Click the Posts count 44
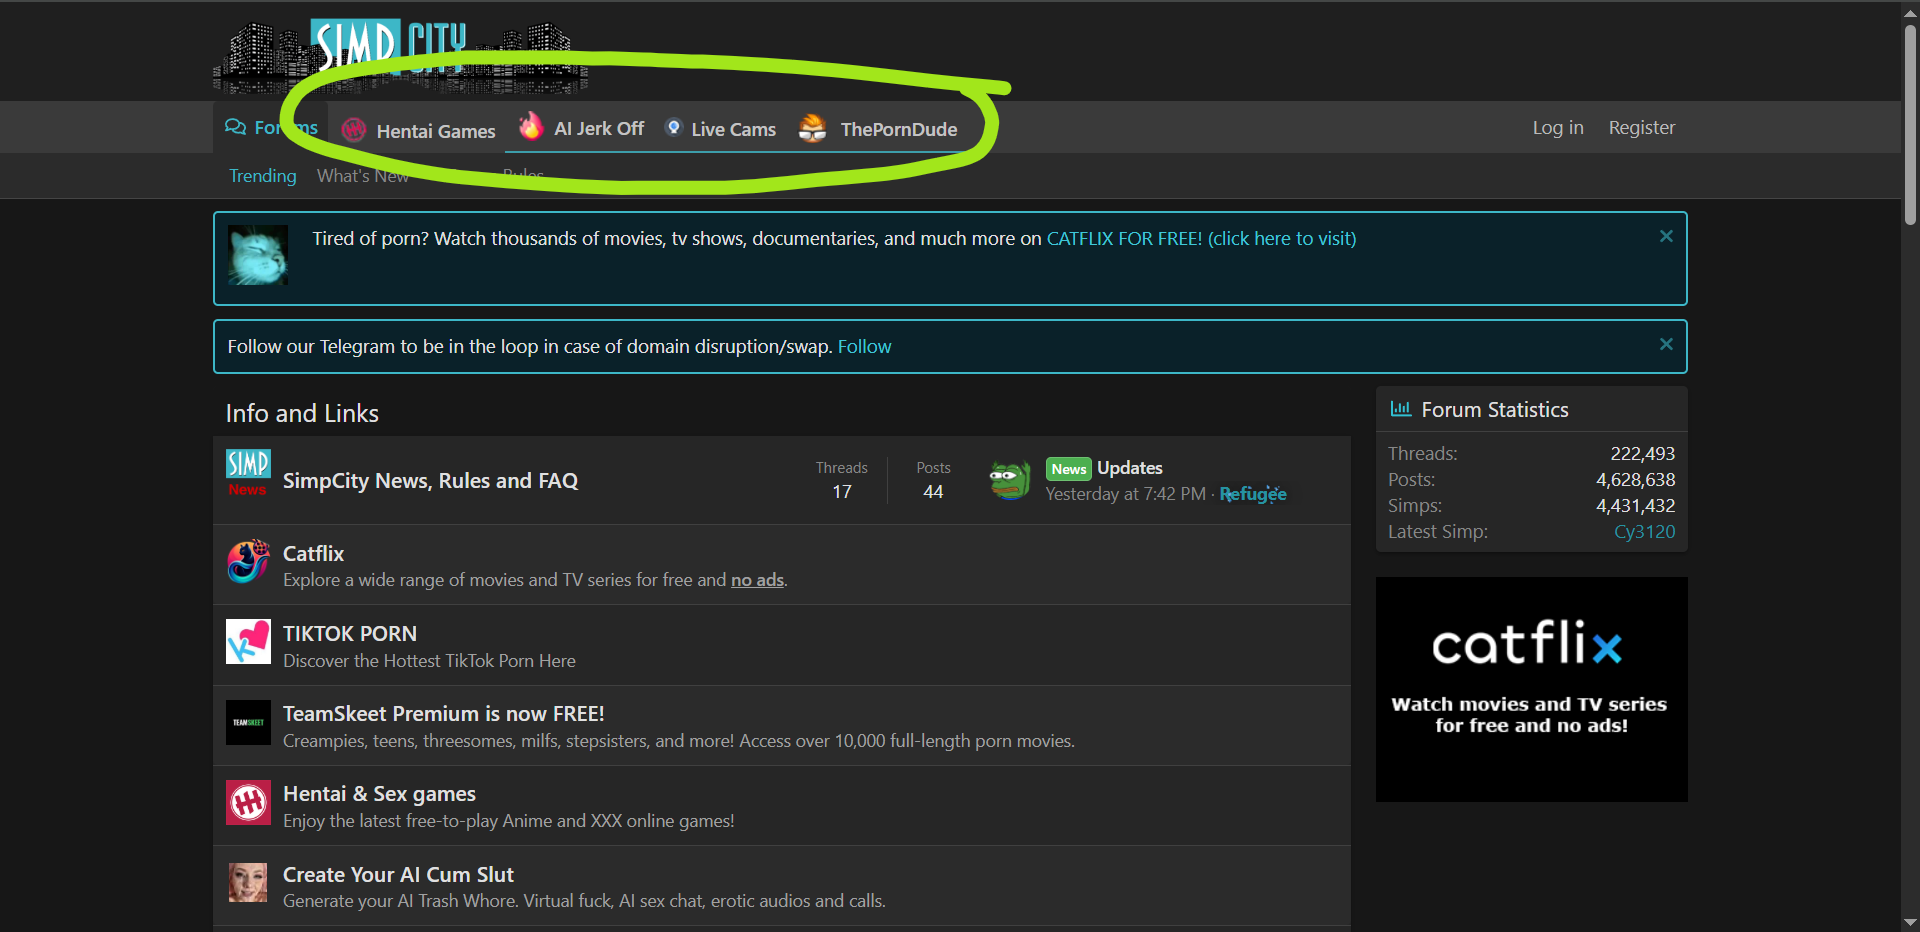 click(933, 492)
